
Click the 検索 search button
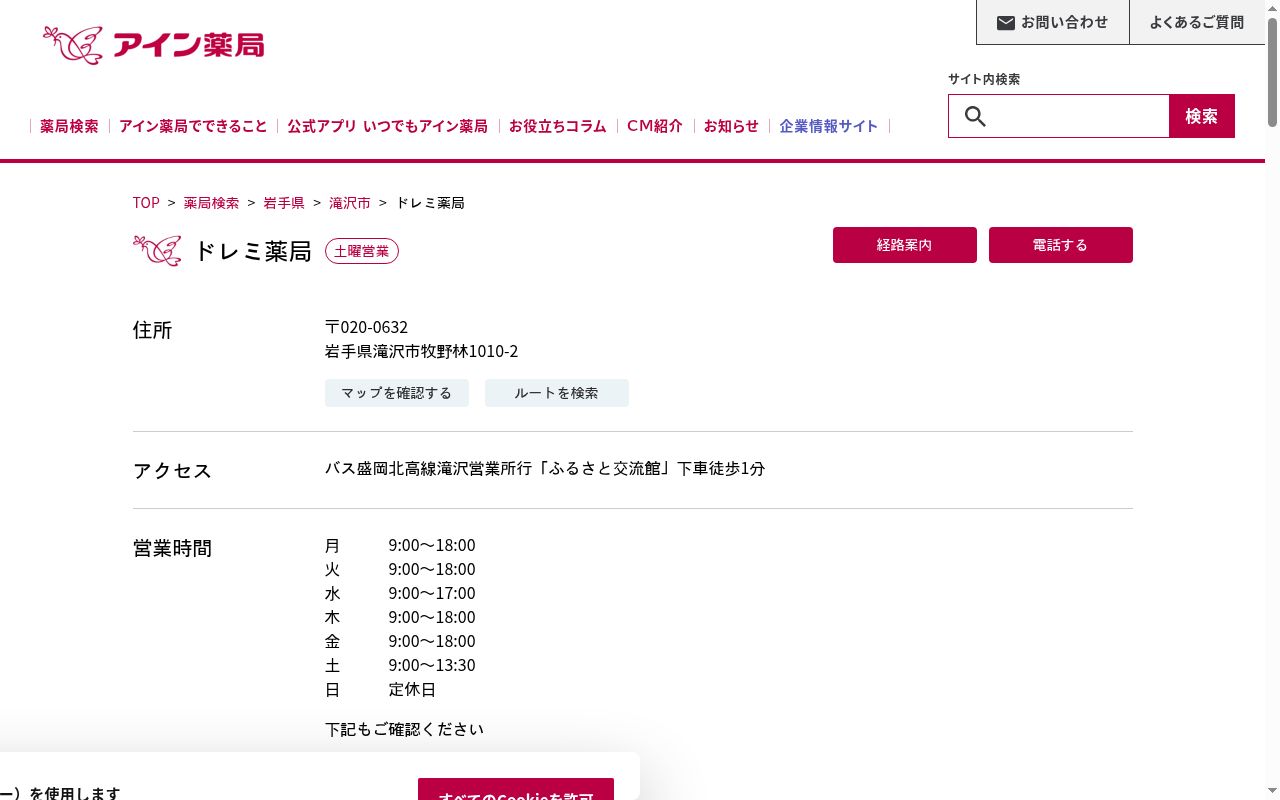[1202, 116]
